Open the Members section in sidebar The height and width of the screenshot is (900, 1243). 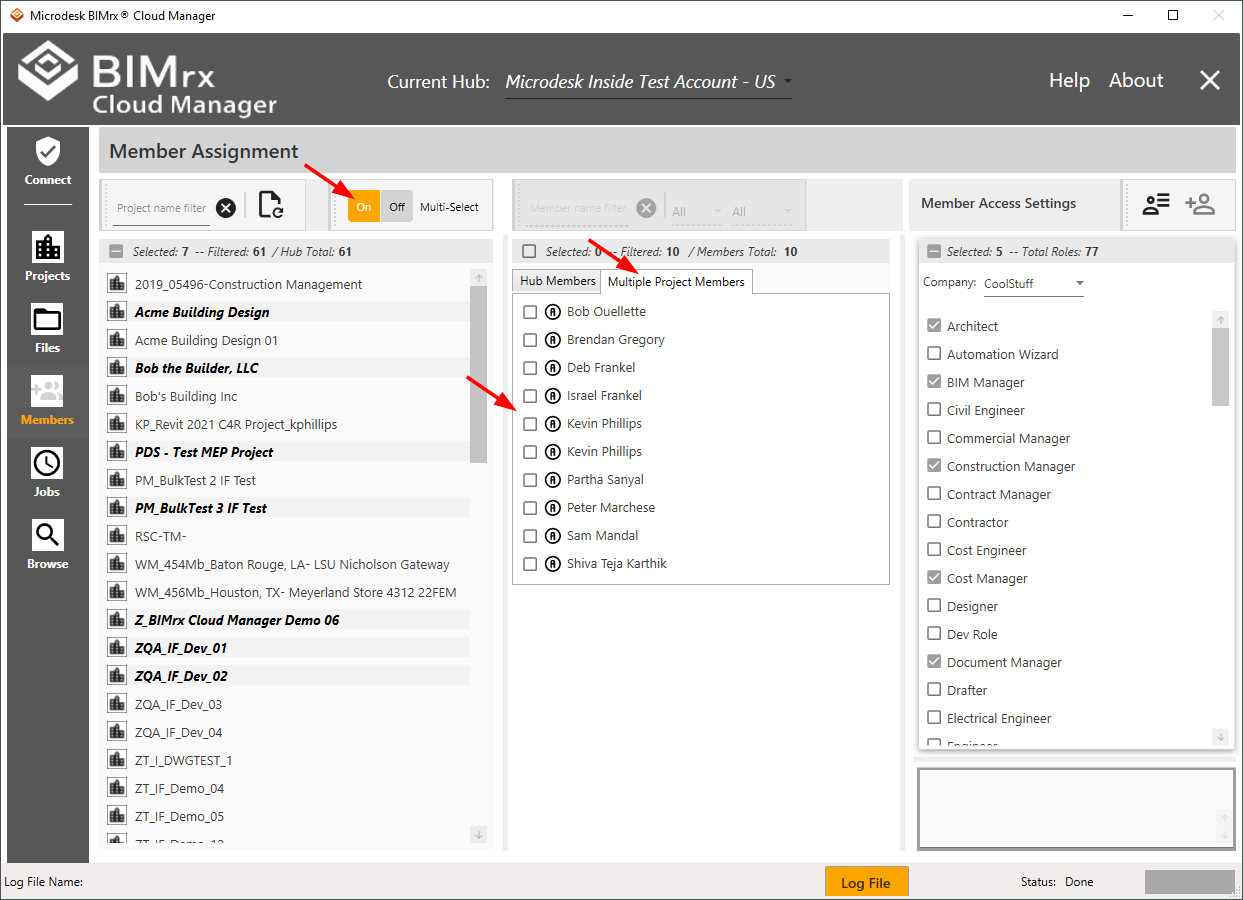click(x=48, y=401)
